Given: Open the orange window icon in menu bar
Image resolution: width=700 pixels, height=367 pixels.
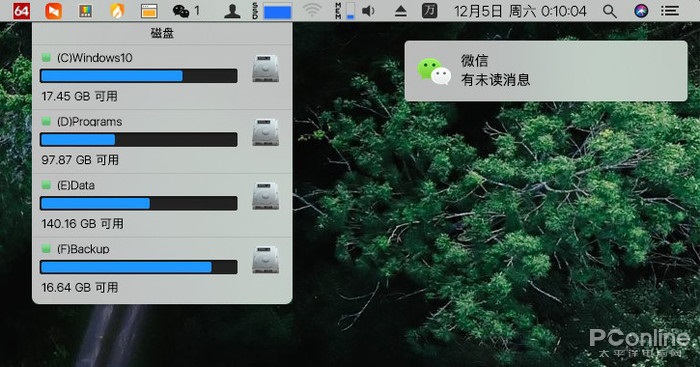Looking at the screenshot, I should [149, 11].
